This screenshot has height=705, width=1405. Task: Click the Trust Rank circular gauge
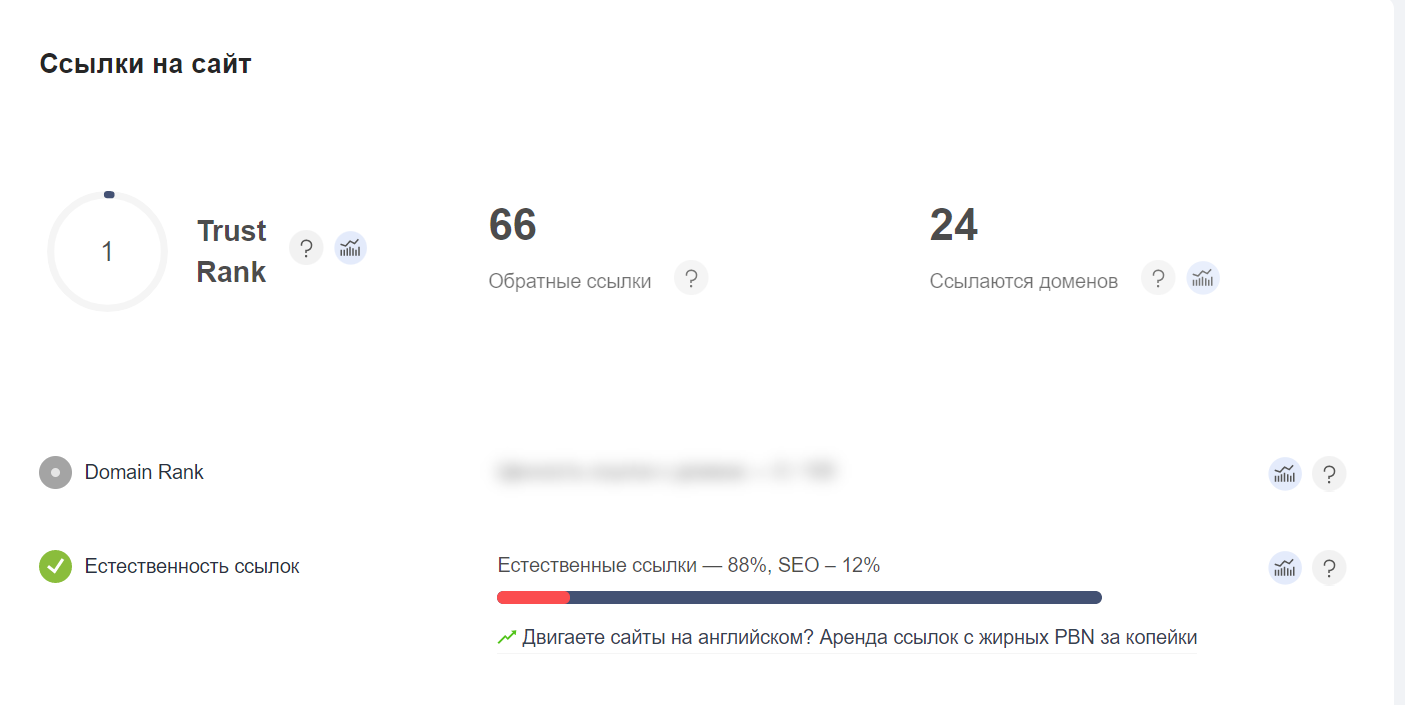(108, 251)
